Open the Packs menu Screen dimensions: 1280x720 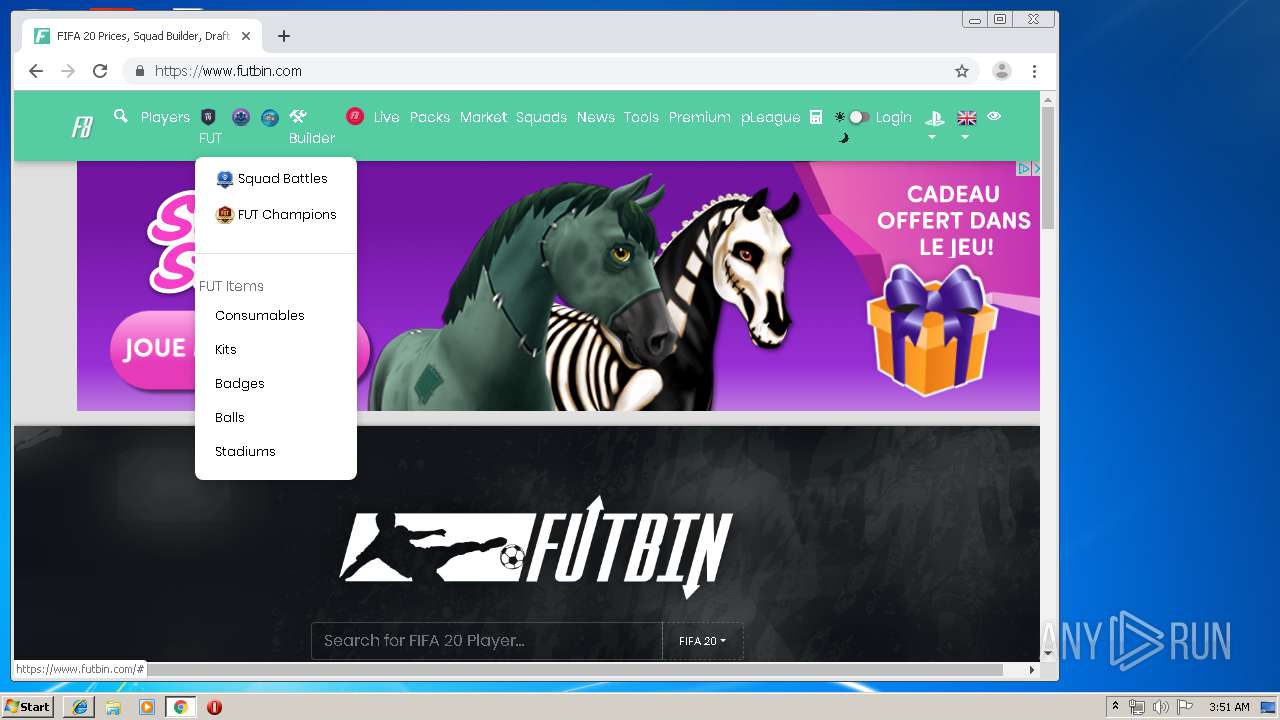pos(430,117)
